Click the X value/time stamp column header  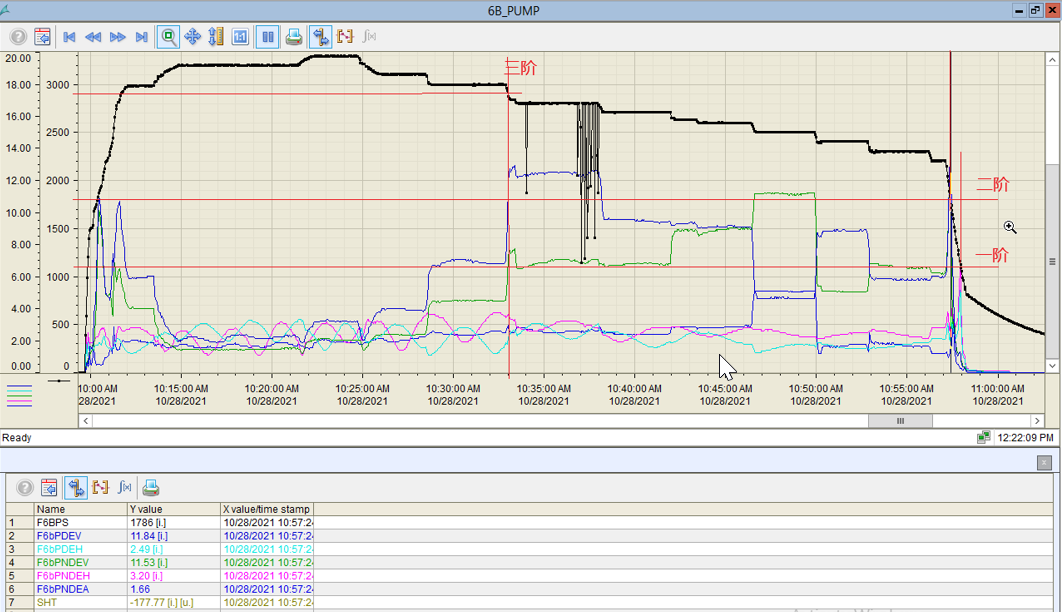click(x=267, y=509)
